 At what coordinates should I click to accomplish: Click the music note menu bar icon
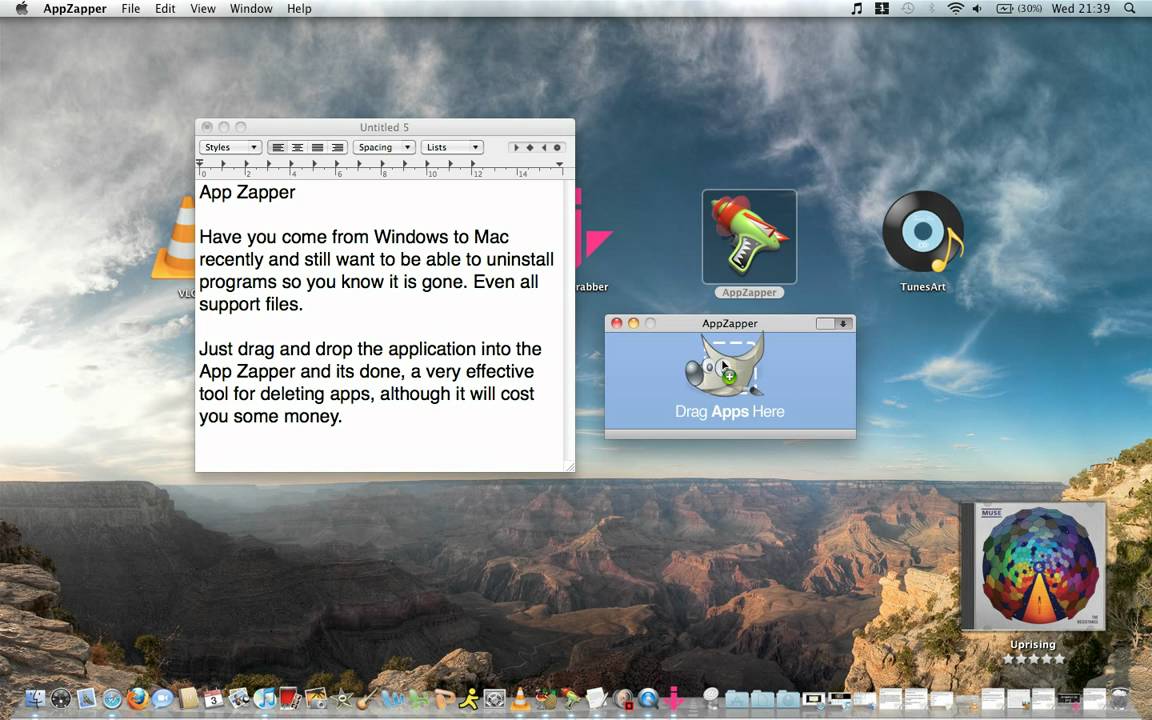(x=857, y=8)
